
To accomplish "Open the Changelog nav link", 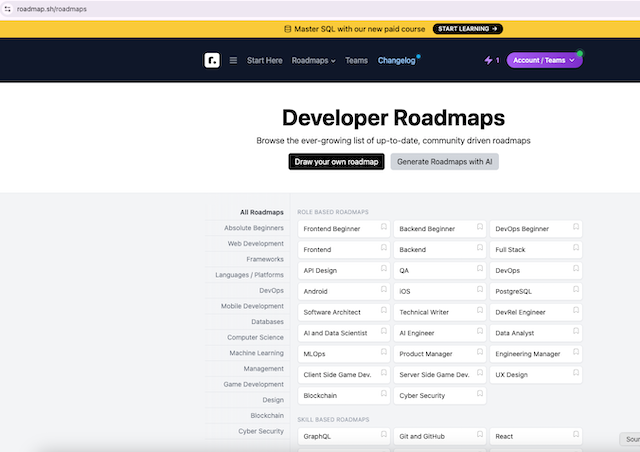I will (x=396, y=60).
